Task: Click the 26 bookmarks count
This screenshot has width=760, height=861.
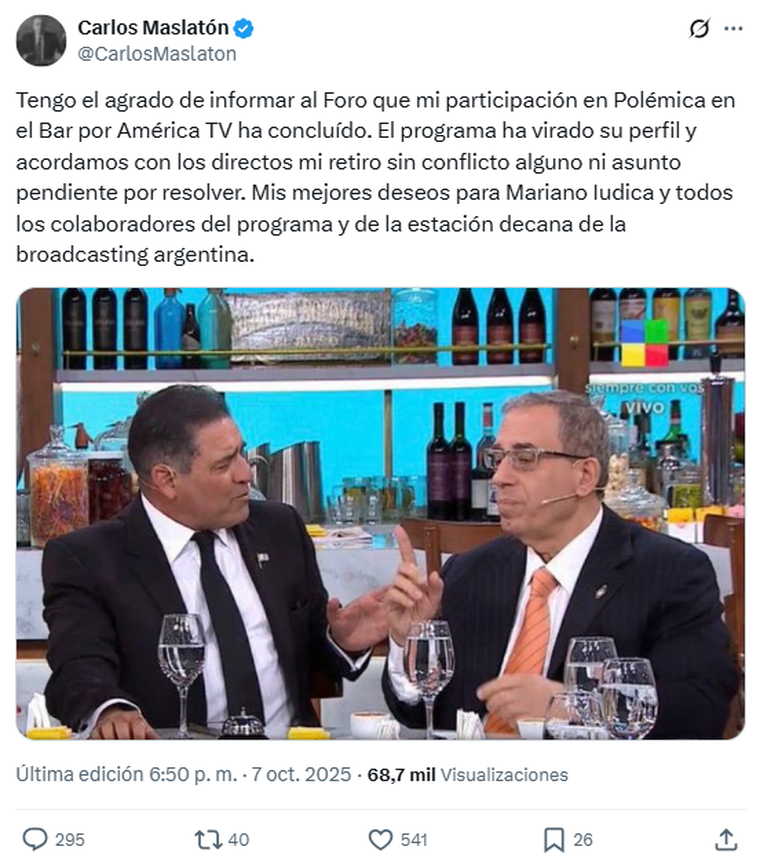Action: click(x=583, y=840)
